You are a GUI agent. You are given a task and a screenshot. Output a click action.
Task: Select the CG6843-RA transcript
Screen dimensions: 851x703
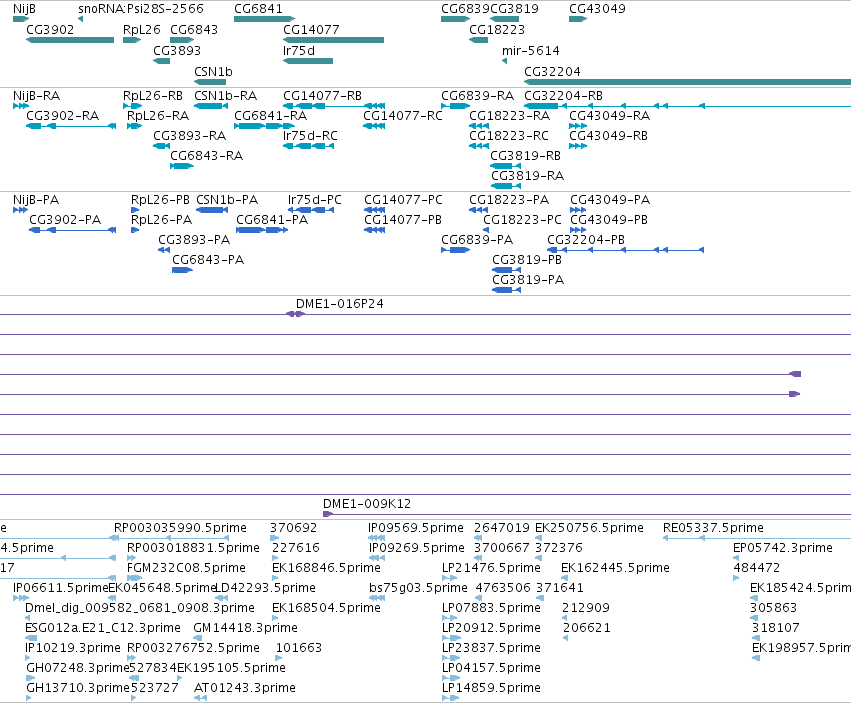182,166
